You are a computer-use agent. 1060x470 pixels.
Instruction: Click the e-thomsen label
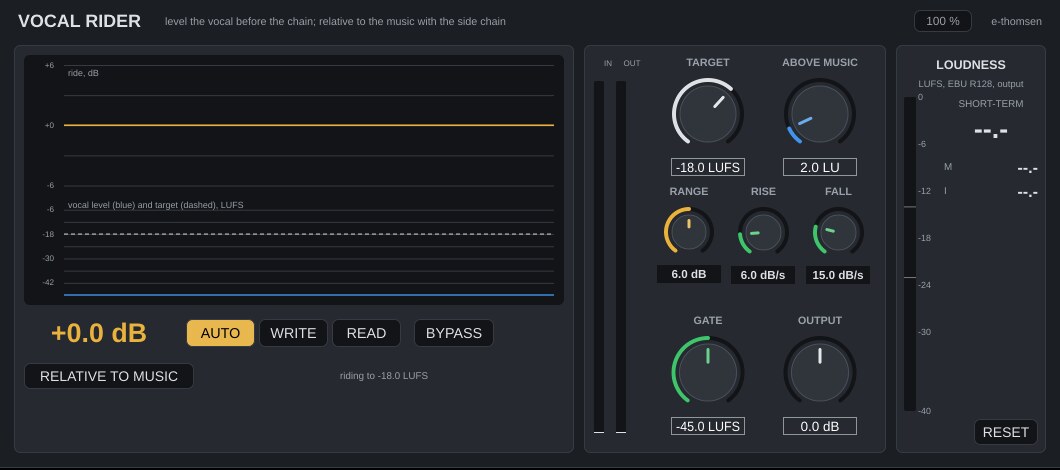tap(1016, 21)
